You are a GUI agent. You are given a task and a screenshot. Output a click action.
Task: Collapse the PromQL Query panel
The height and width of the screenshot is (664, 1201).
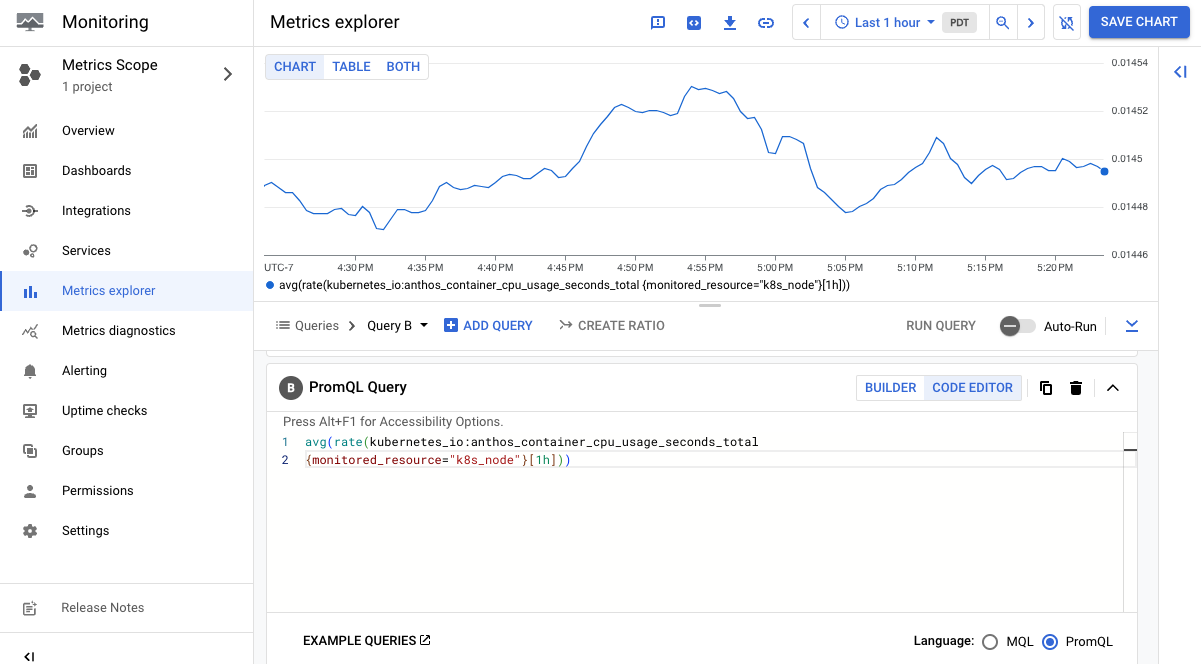(x=1113, y=387)
